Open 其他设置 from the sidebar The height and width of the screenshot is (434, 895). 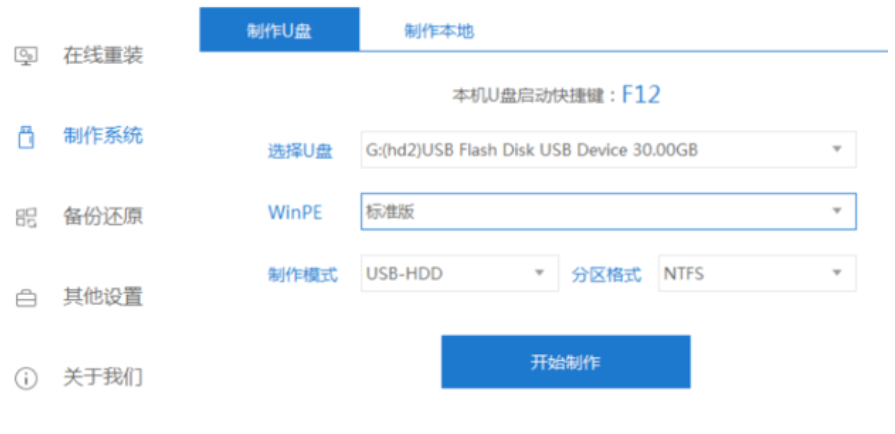(x=103, y=298)
